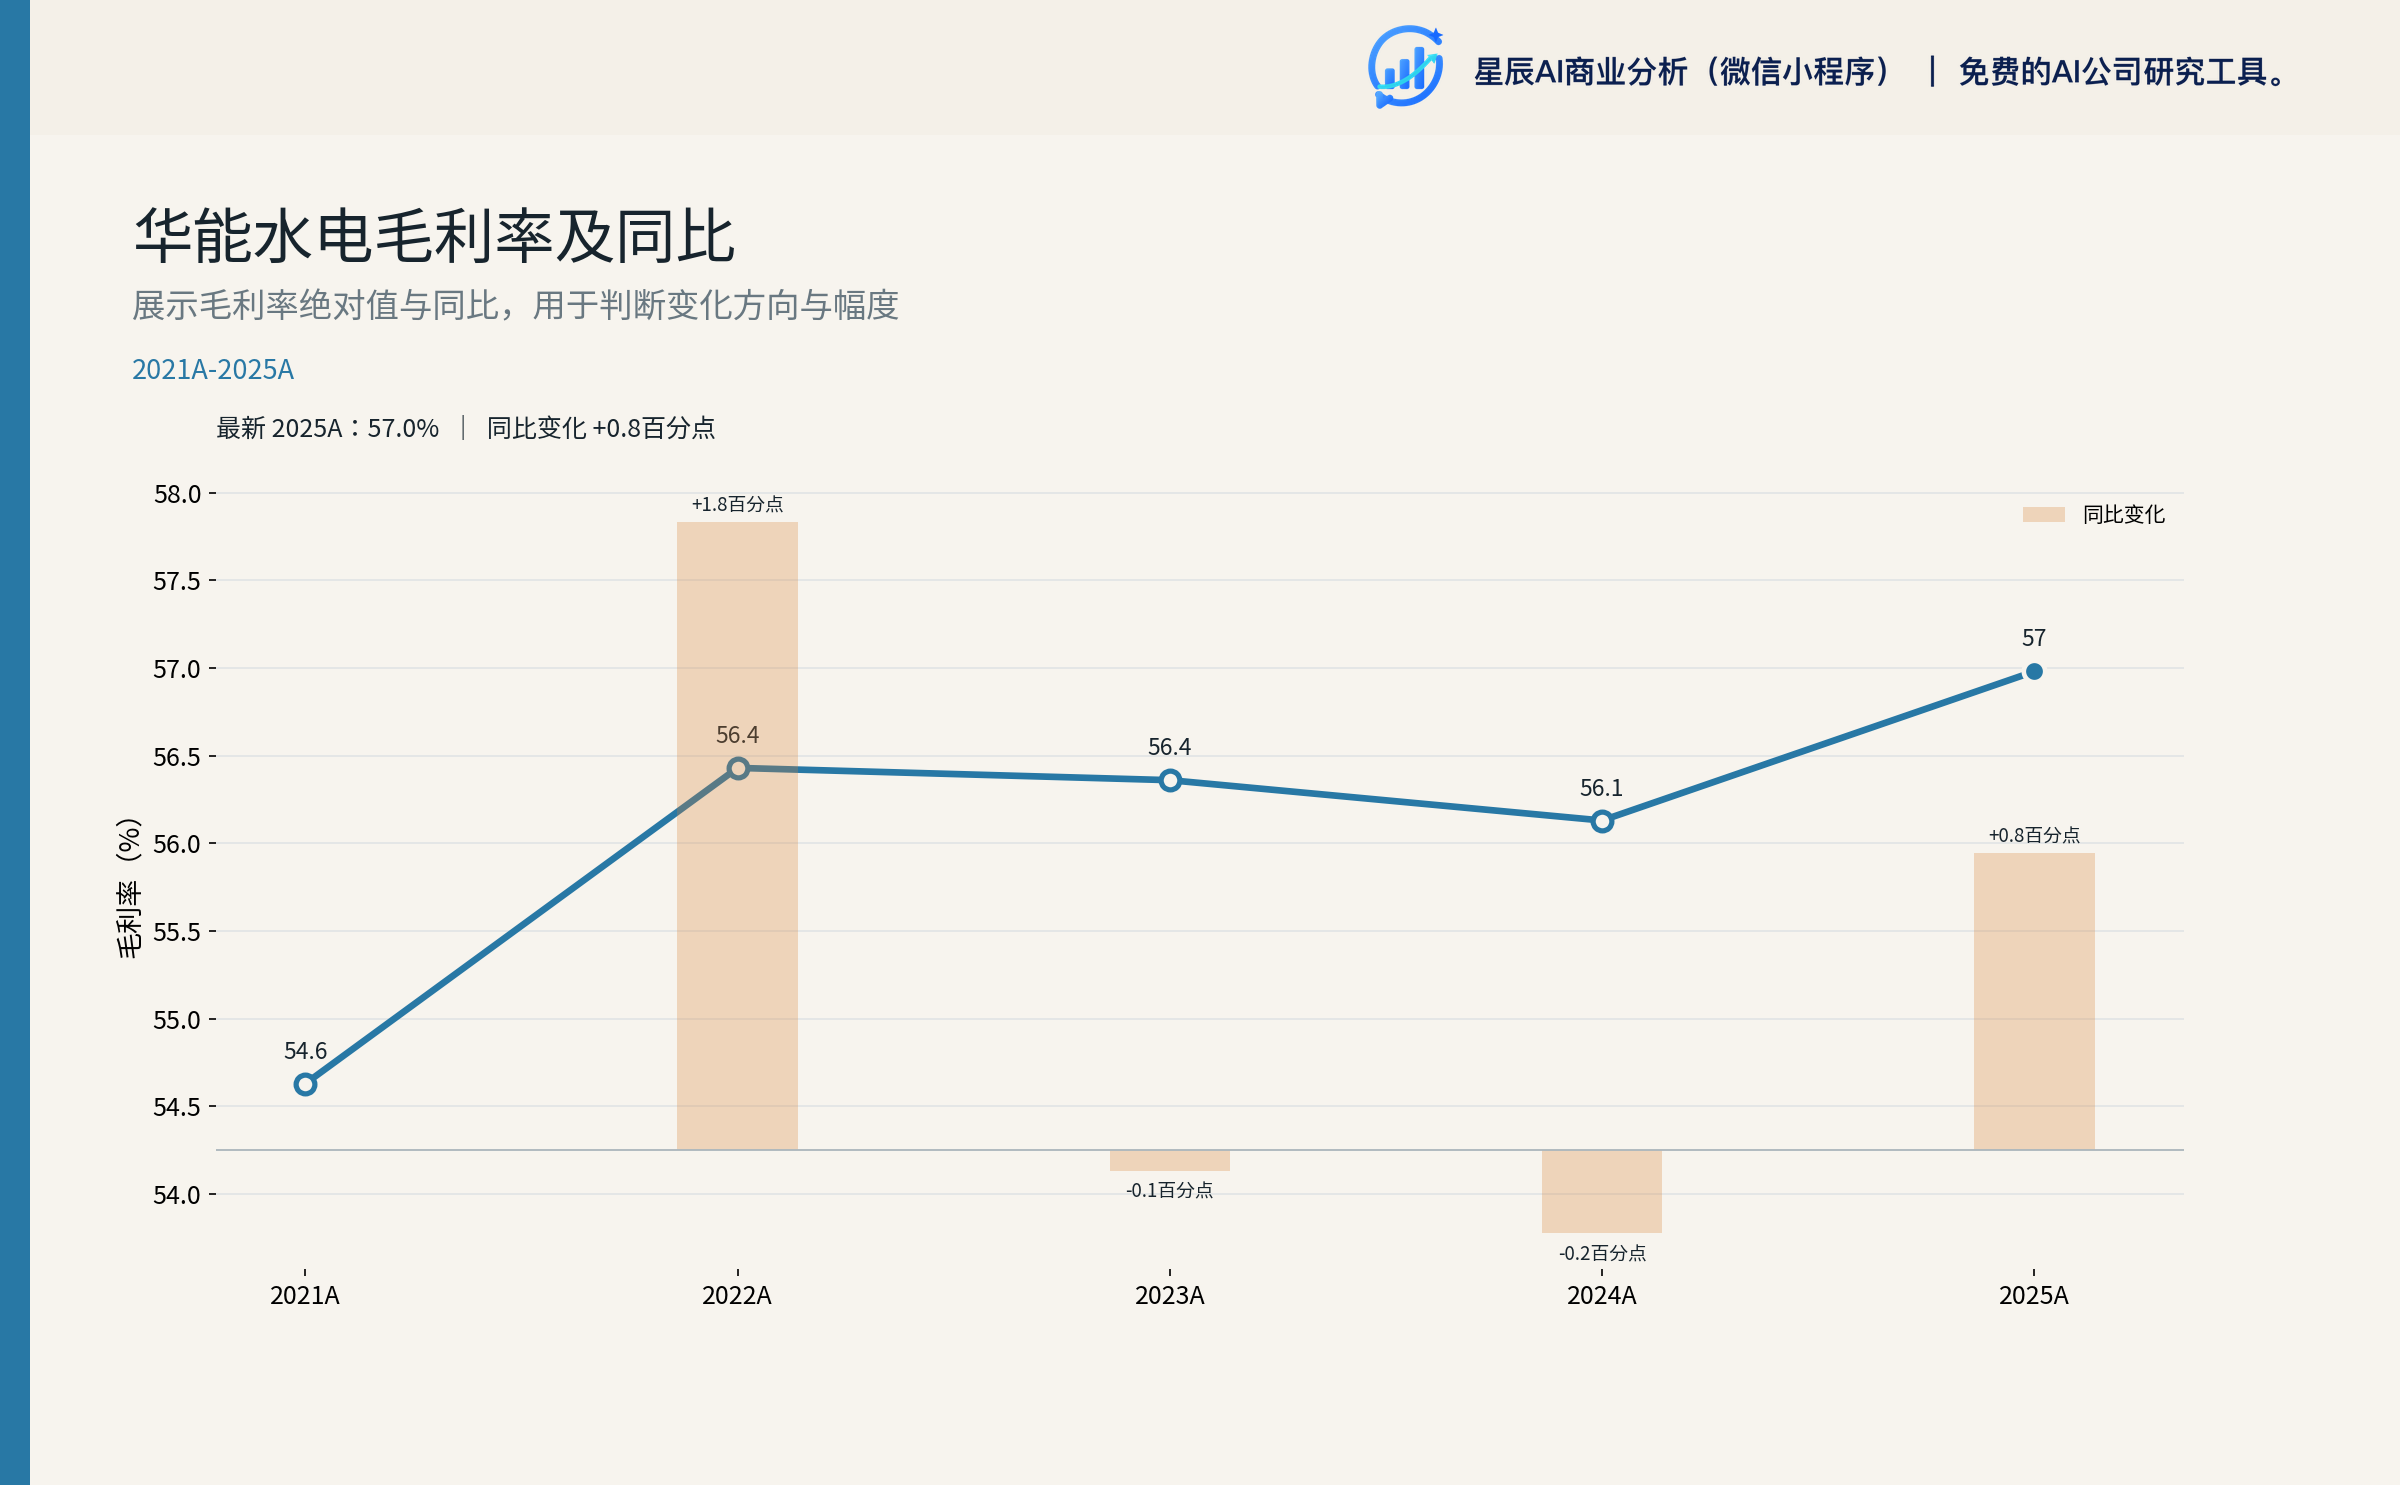Image resolution: width=2400 pixels, height=1485 pixels.
Task: Click the +0.8百分点 label above the 2025A bar
Action: (2034, 835)
